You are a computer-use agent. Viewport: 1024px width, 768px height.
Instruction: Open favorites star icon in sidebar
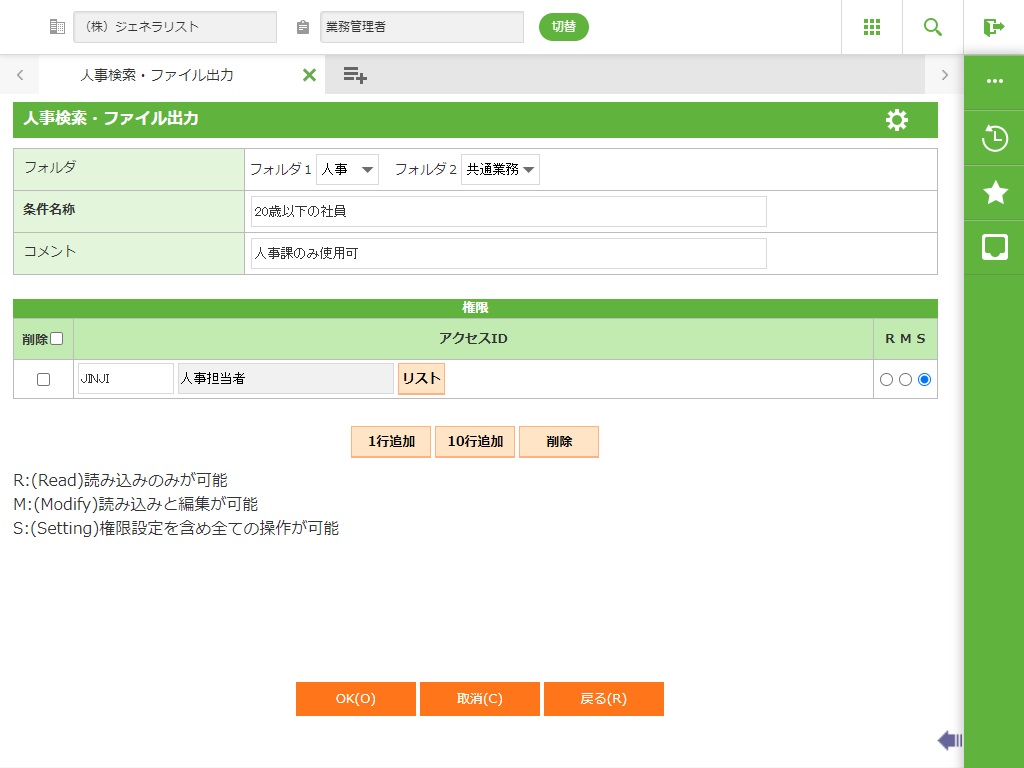[994, 193]
